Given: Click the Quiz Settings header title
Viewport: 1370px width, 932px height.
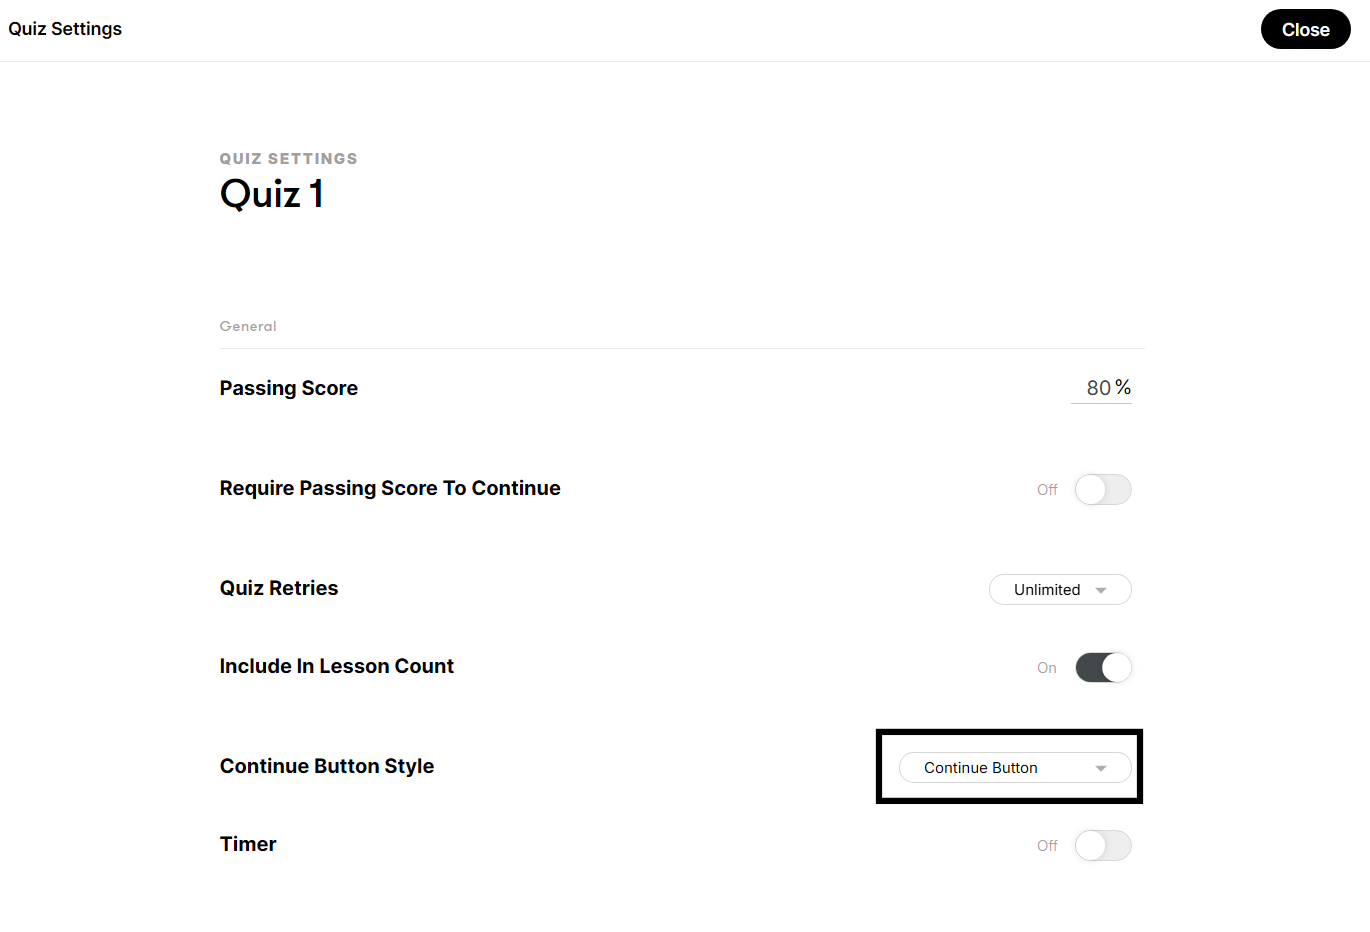Looking at the screenshot, I should [x=65, y=29].
